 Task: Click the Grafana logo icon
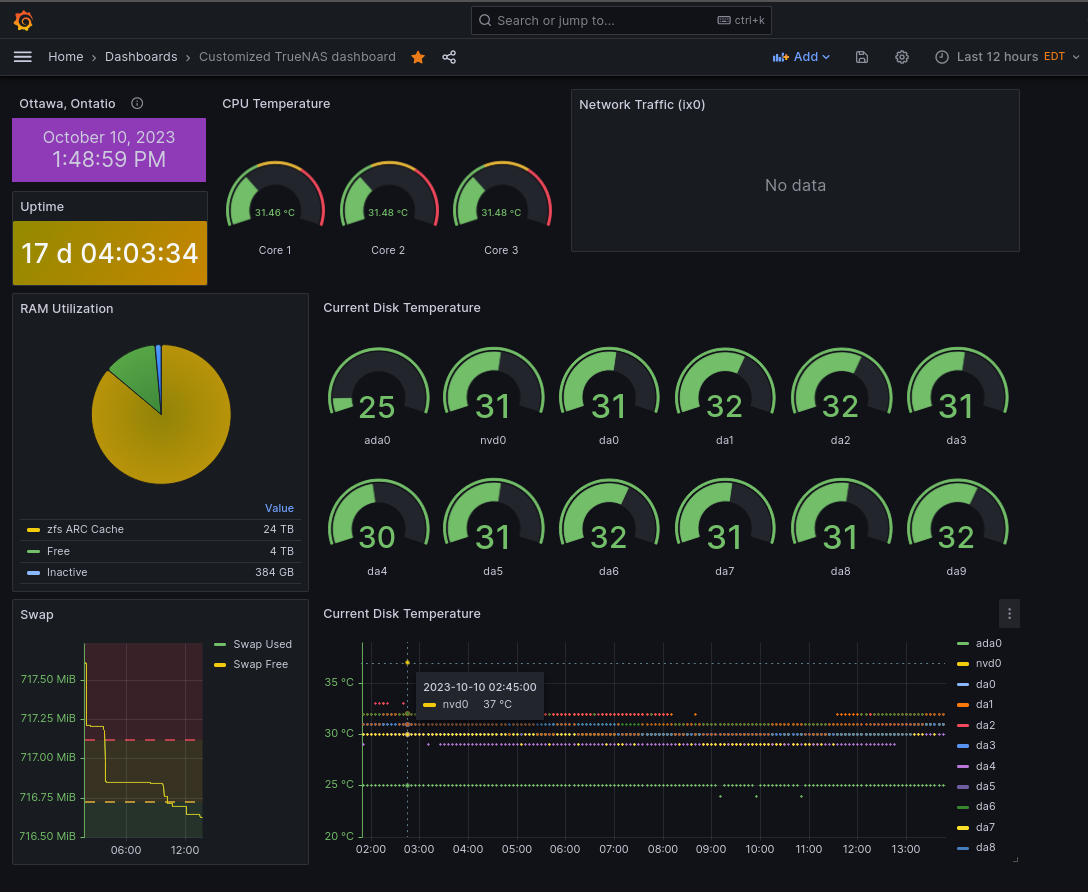tap(24, 20)
